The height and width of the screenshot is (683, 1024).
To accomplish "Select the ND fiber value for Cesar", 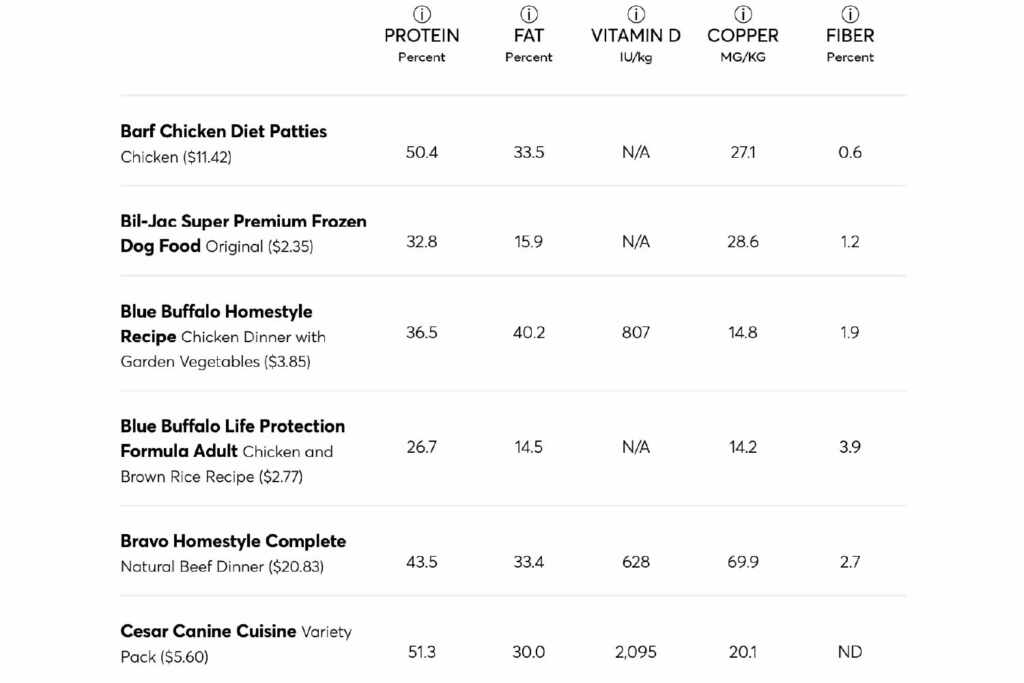I will [850, 652].
